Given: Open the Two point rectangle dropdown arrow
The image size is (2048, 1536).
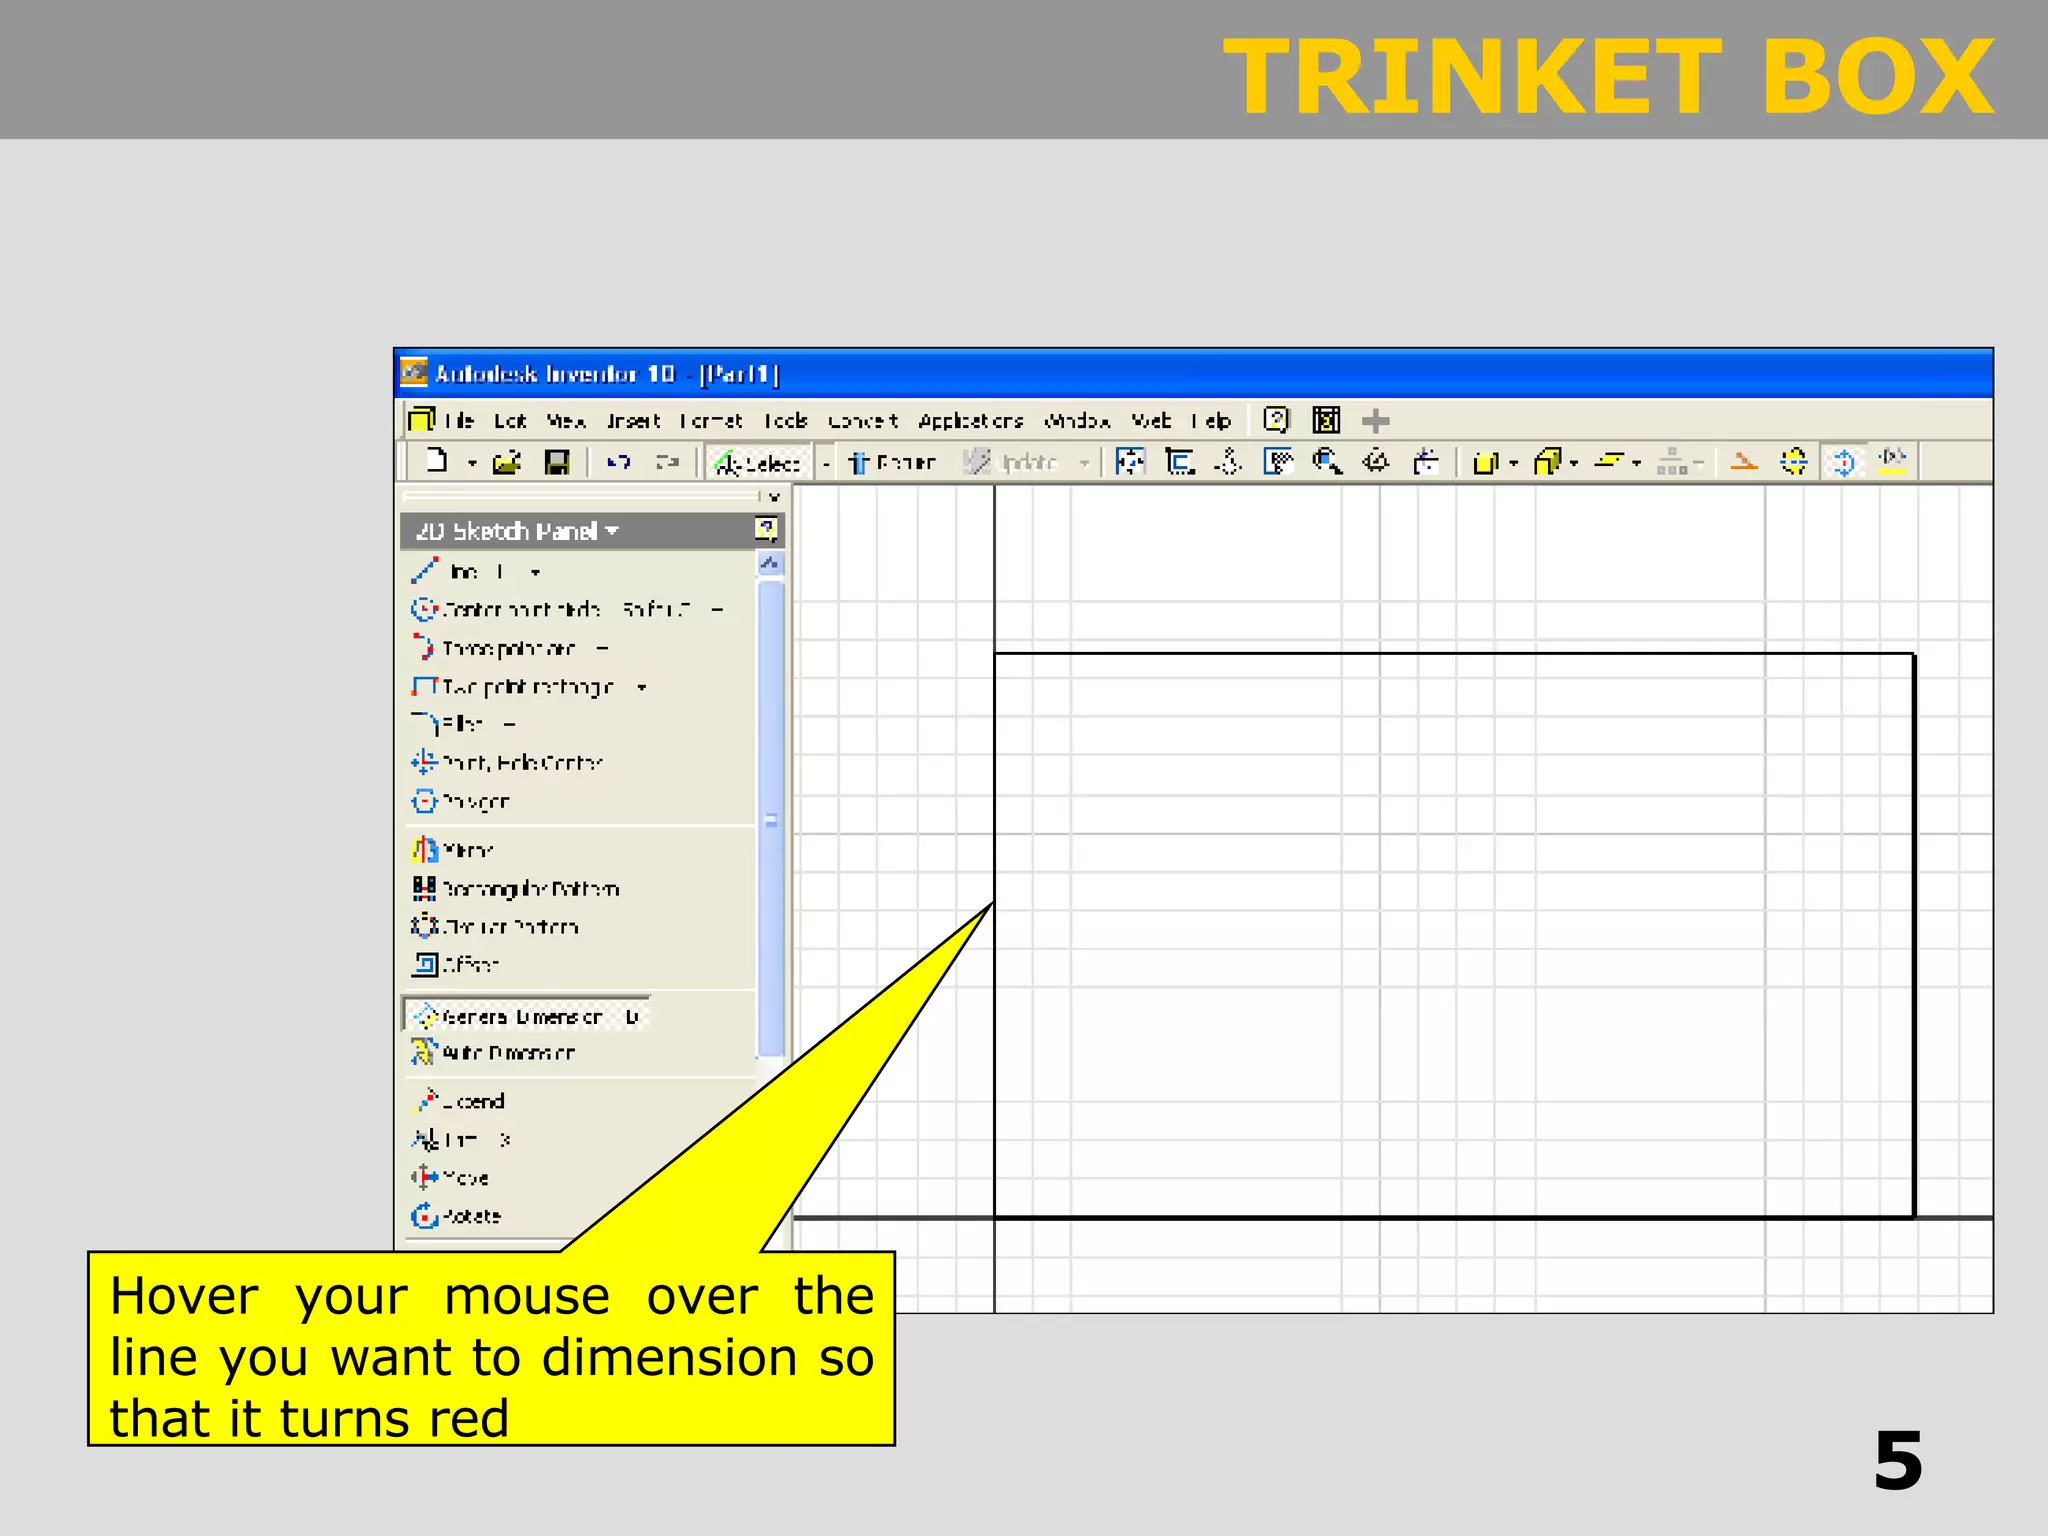Looking at the screenshot, I should click(642, 688).
